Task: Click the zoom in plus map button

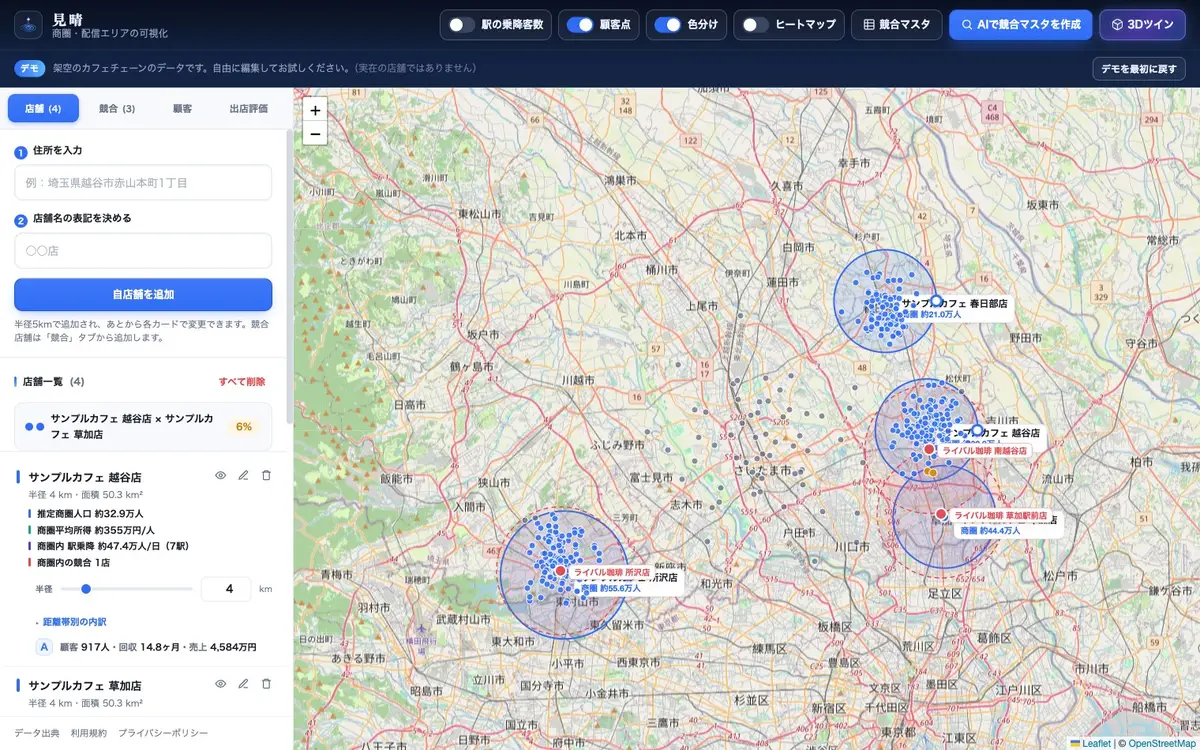Action: pyautogui.click(x=315, y=111)
